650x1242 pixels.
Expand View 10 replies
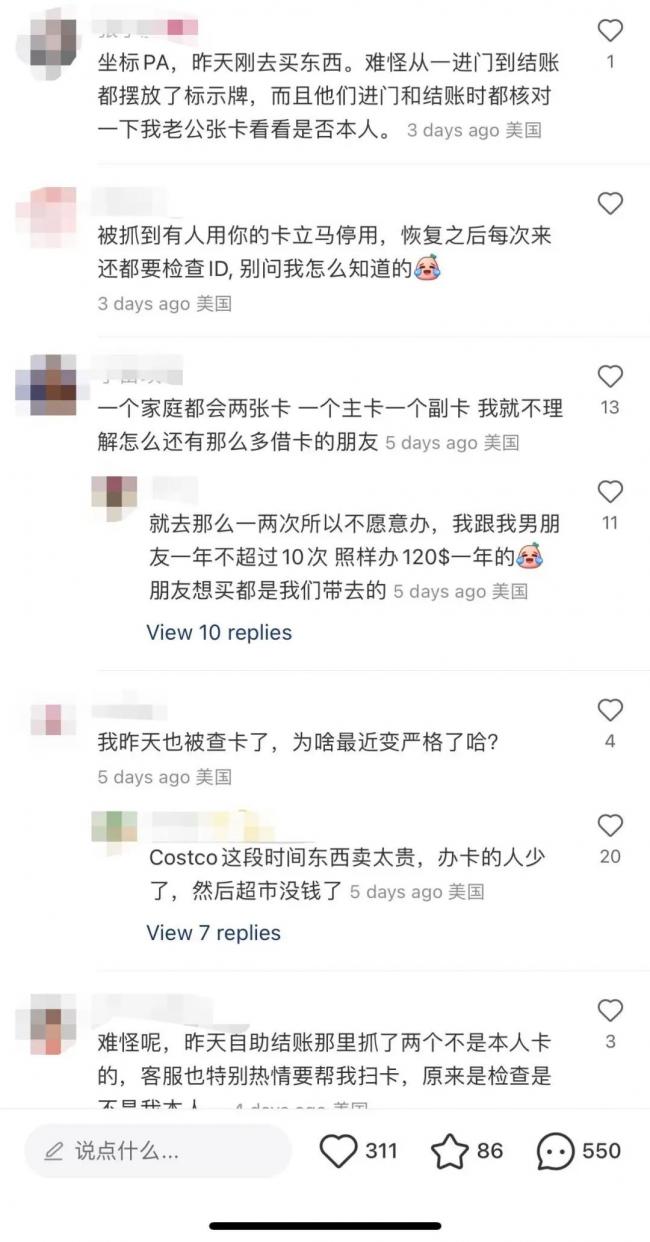219,632
